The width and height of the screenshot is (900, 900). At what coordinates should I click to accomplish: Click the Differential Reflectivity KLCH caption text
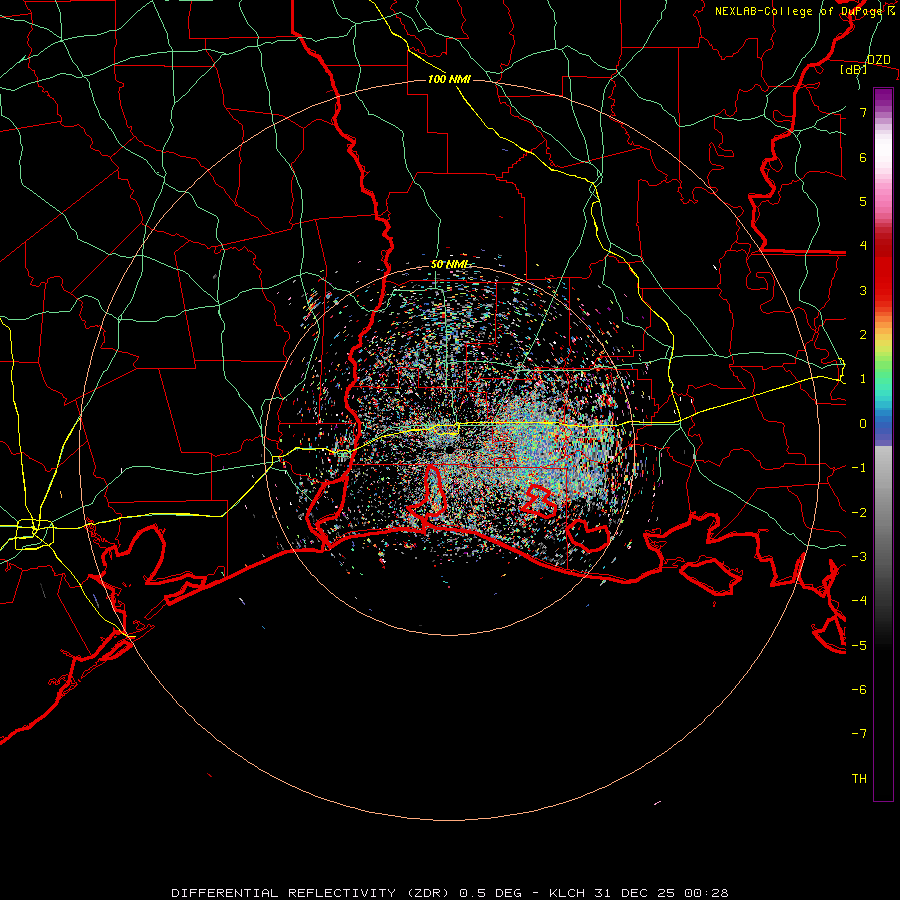(449, 893)
